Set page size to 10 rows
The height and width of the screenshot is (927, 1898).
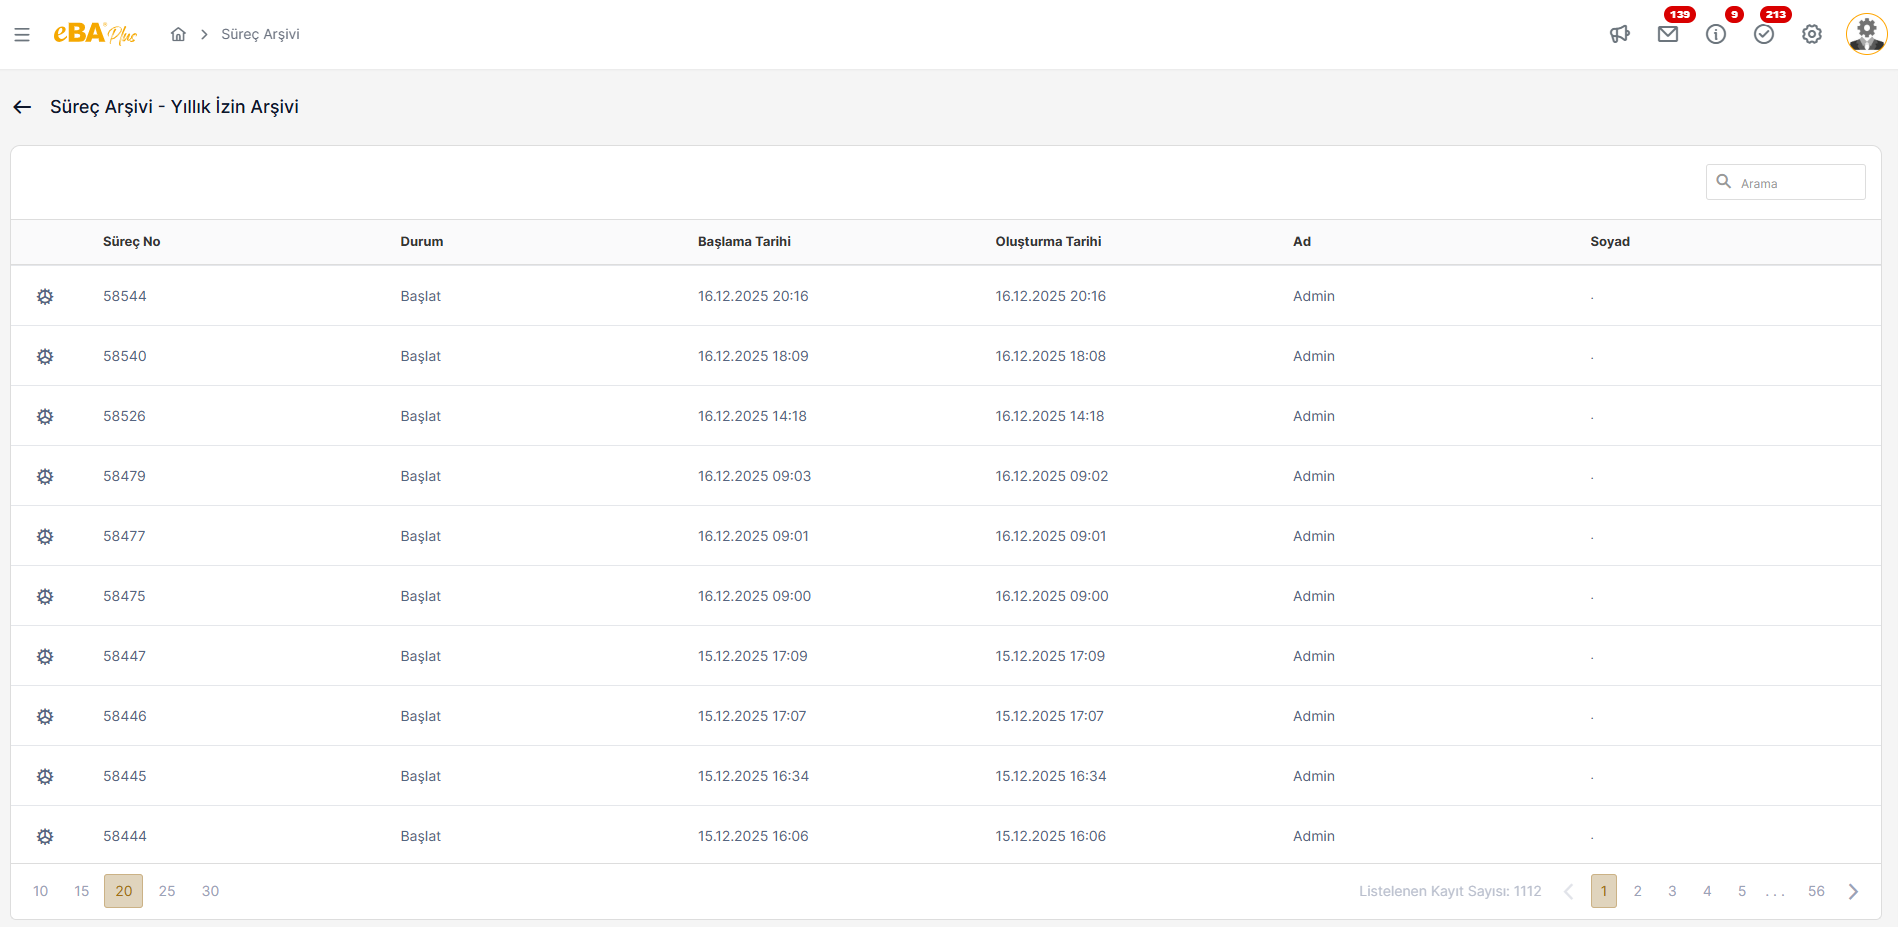click(x=41, y=891)
